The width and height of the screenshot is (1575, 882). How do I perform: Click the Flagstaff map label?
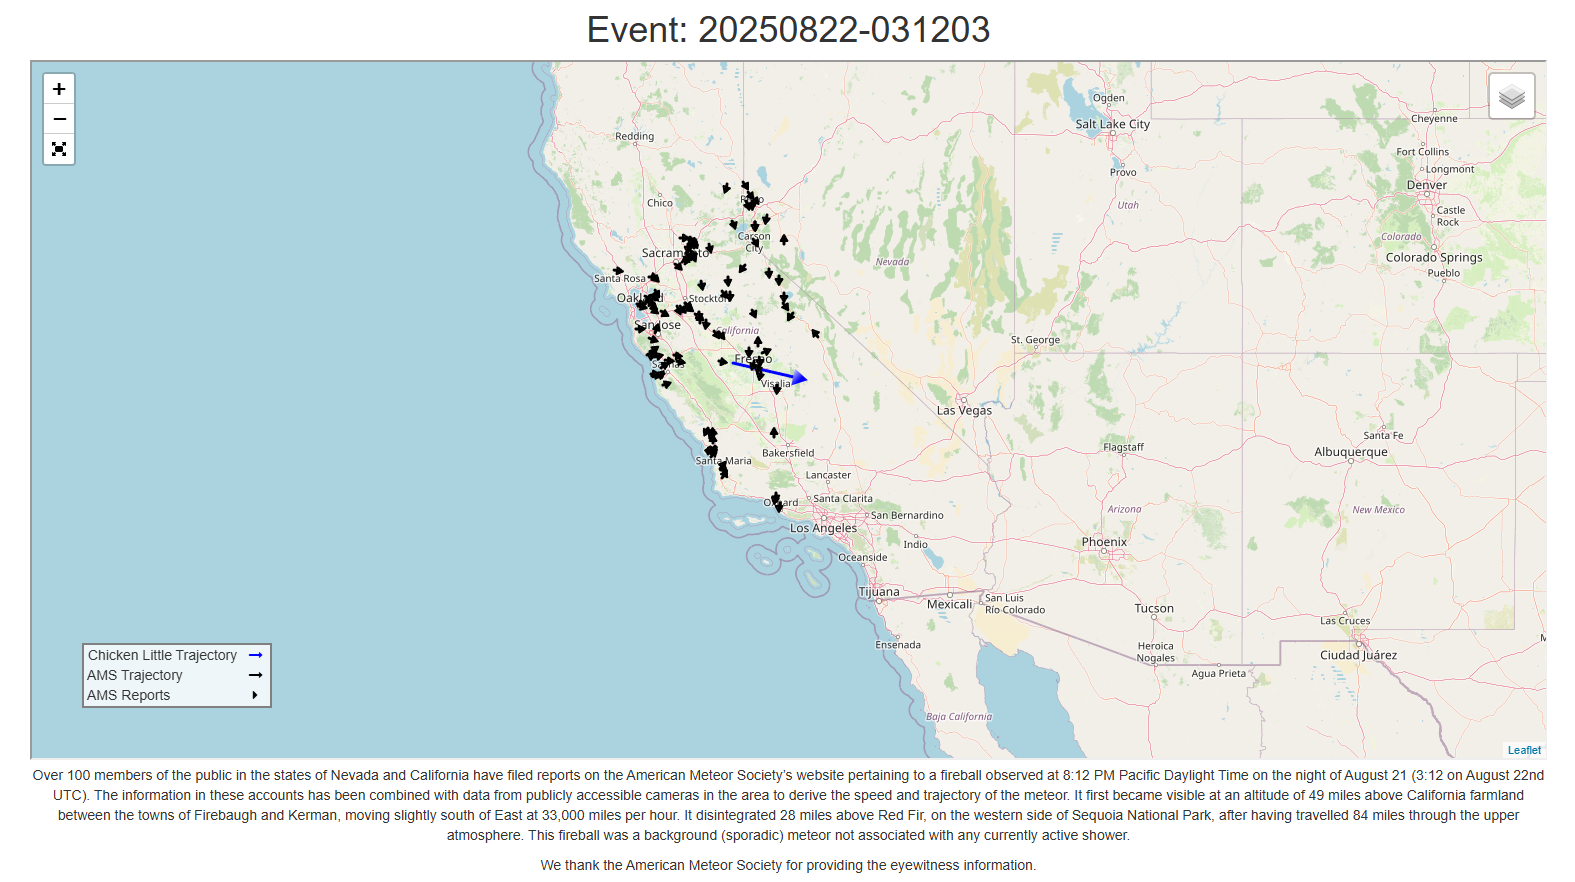pyautogui.click(x=1123, y=447)
